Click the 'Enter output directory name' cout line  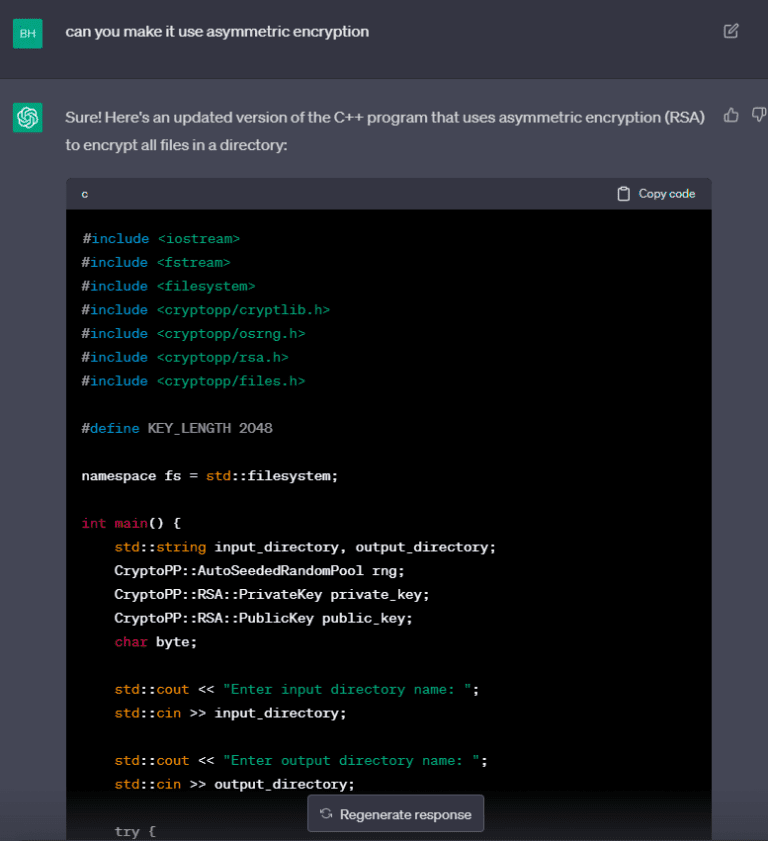click(x=301, y=761)
